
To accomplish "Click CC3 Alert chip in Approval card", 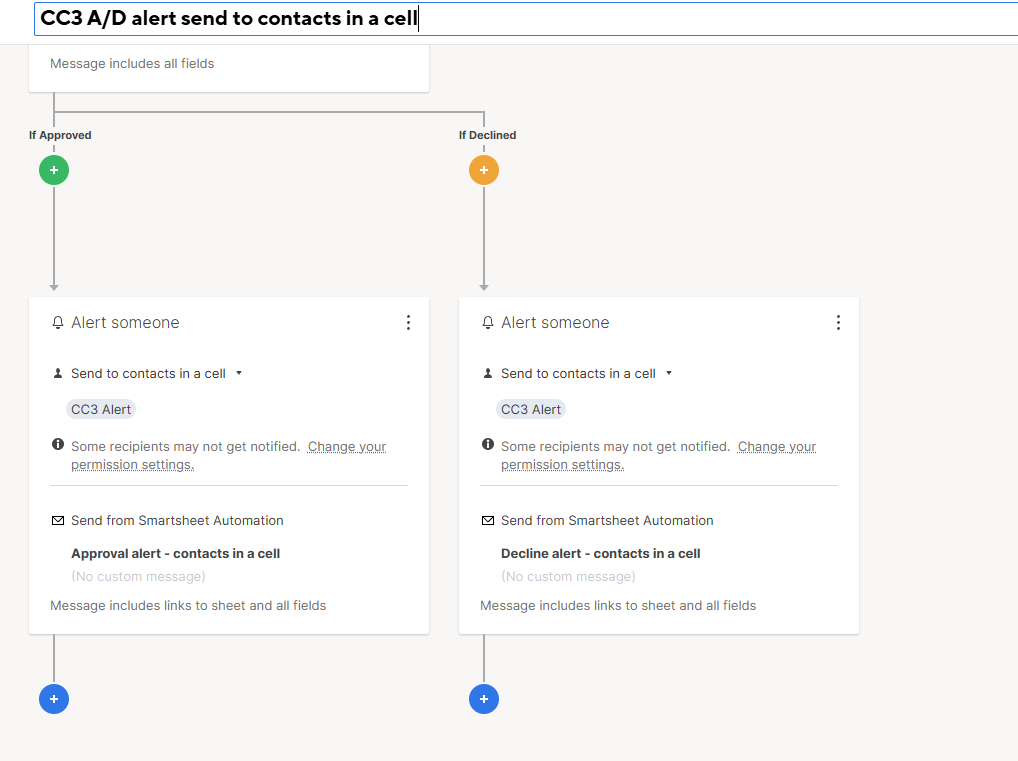I will (x=101, y=409).
